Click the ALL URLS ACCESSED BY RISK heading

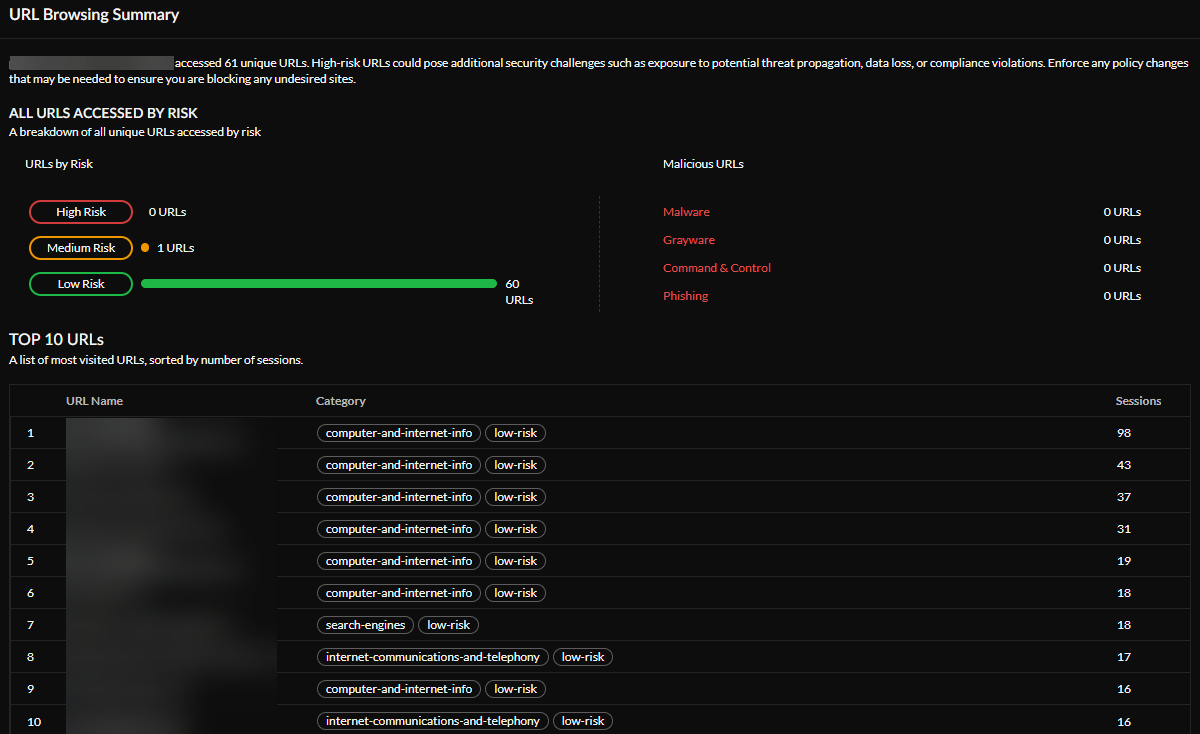tap(103, 113)
